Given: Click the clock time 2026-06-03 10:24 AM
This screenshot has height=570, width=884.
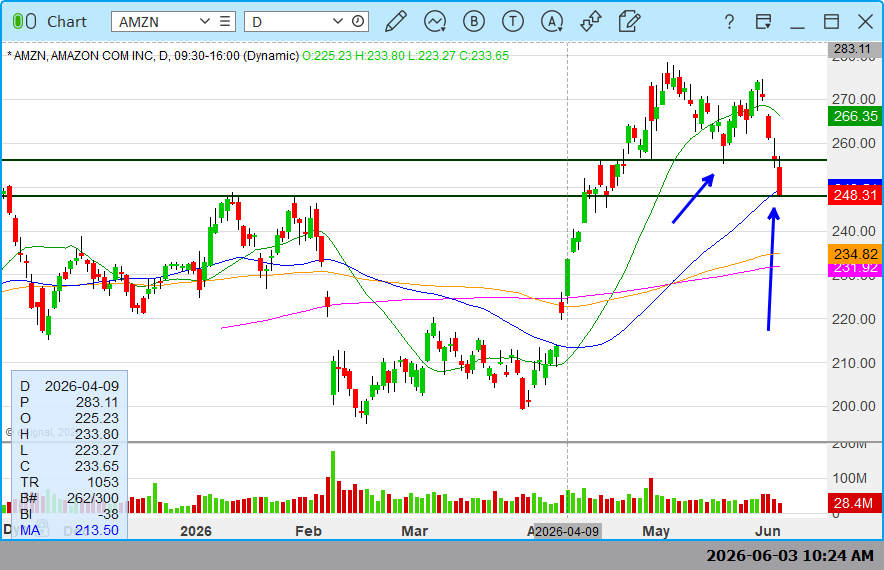Looking at the screenshot, I should [790, 556].
